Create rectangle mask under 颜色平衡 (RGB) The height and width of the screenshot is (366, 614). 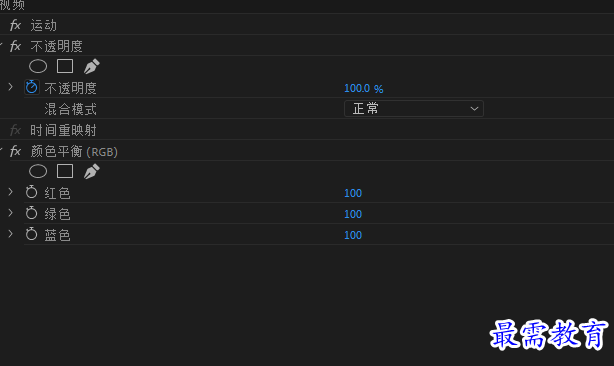[x=65, y=171]
